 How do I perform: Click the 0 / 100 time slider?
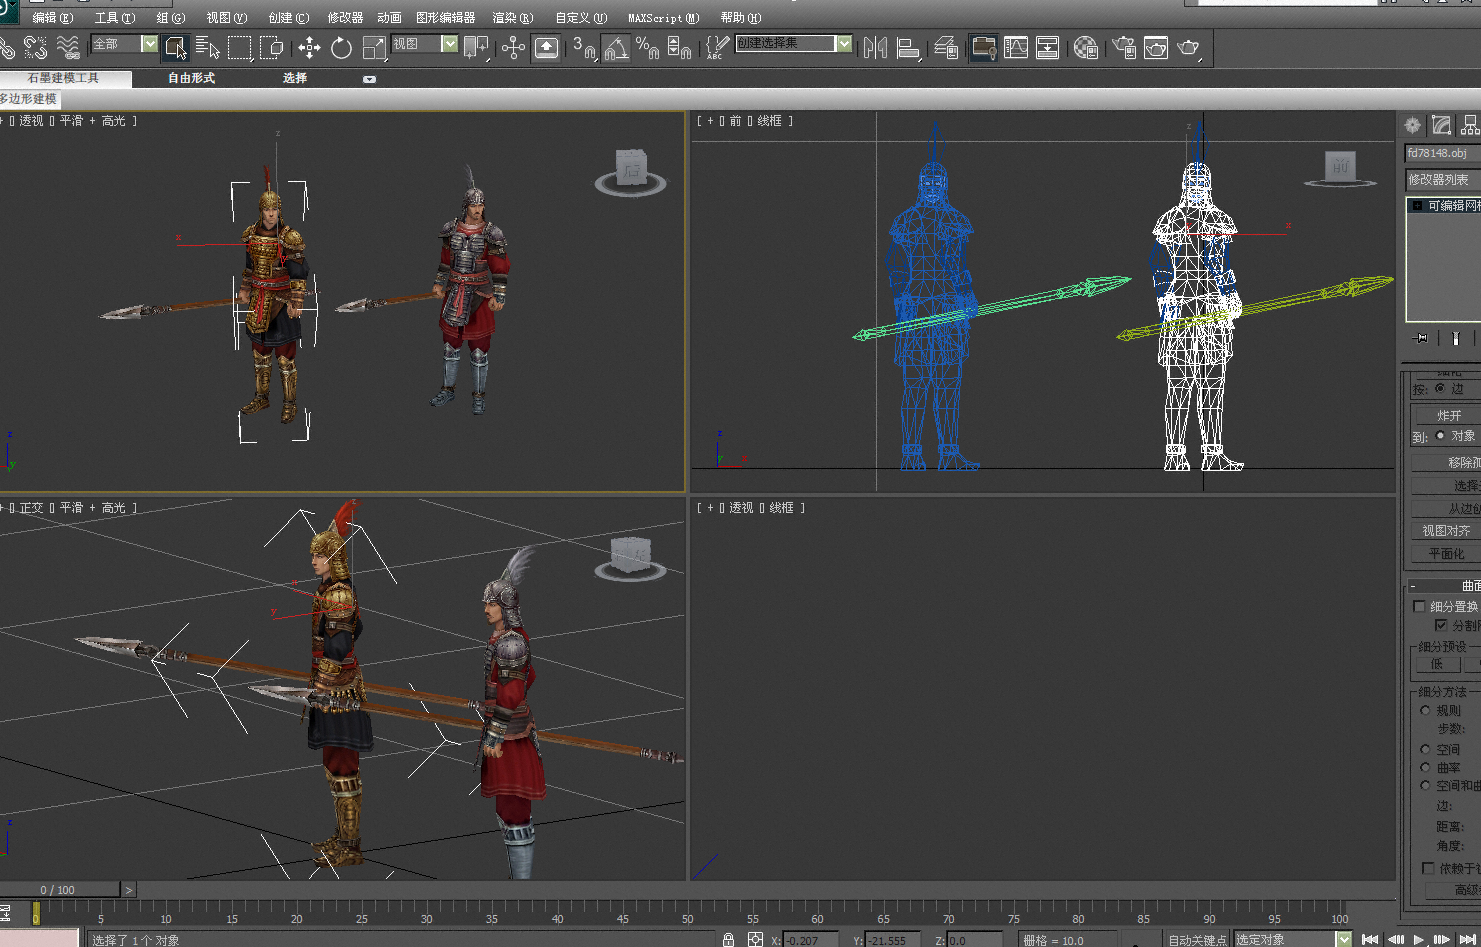click(x=58, y=890)
